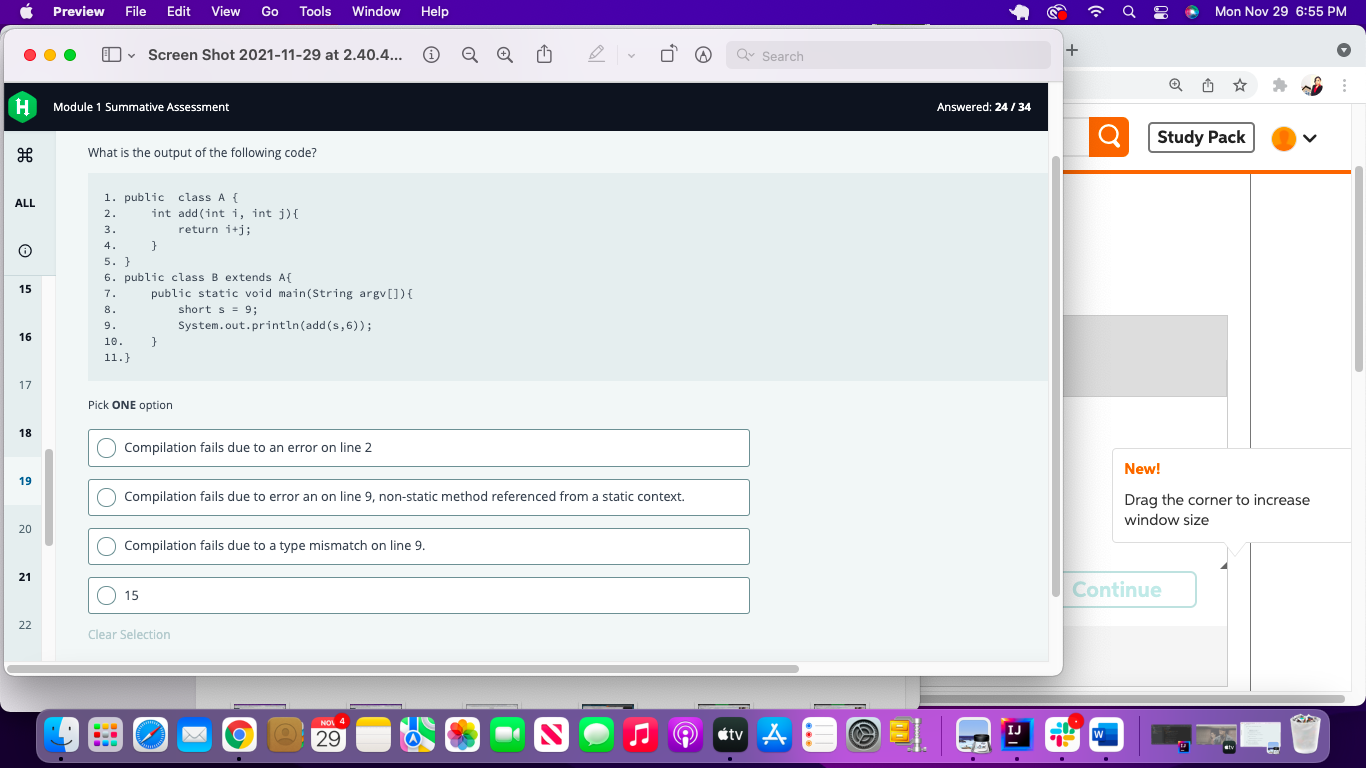Click the Continue button
The height and width of the screenshot is (768, 1366).
pos(1128,589)
